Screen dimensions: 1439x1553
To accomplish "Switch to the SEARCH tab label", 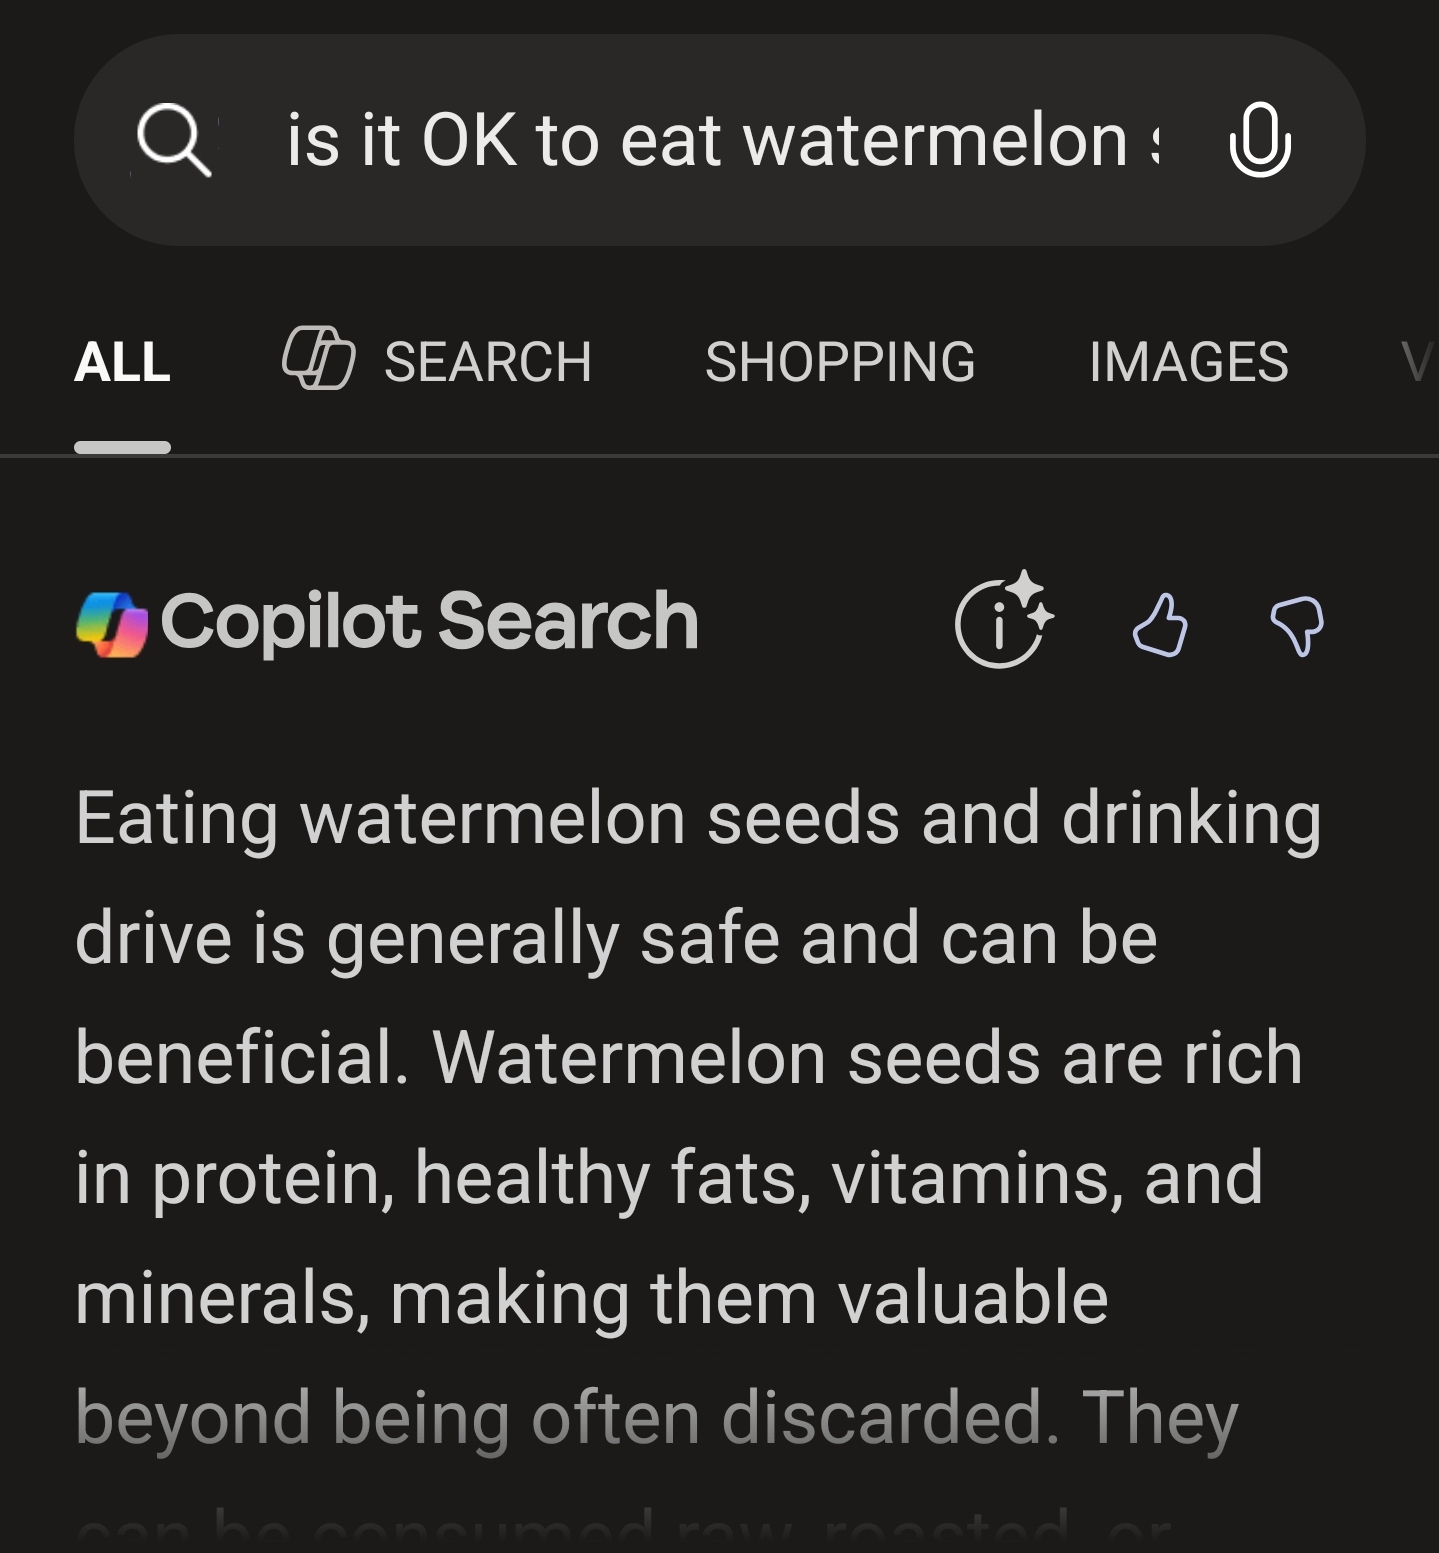I will (488, 362).
